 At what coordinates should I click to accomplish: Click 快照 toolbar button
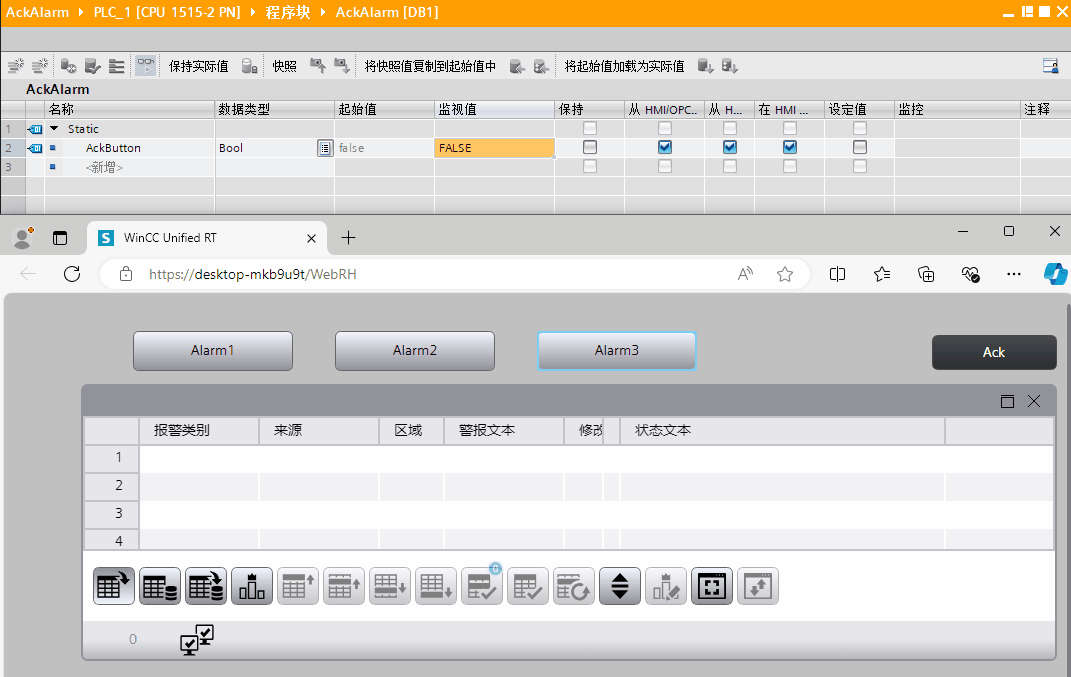(x=284, y=66)
